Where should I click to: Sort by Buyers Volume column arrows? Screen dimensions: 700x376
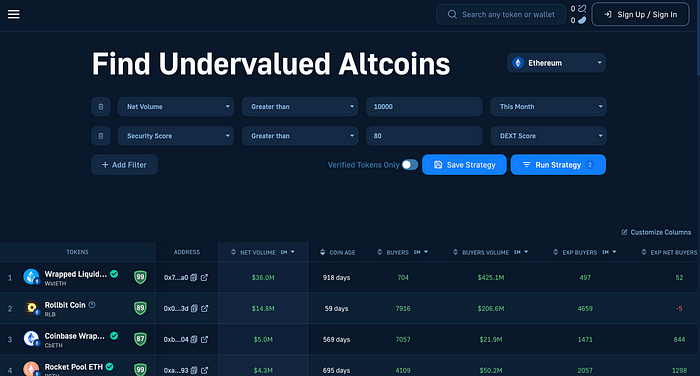pyautogui.click(x=455, y=252)
